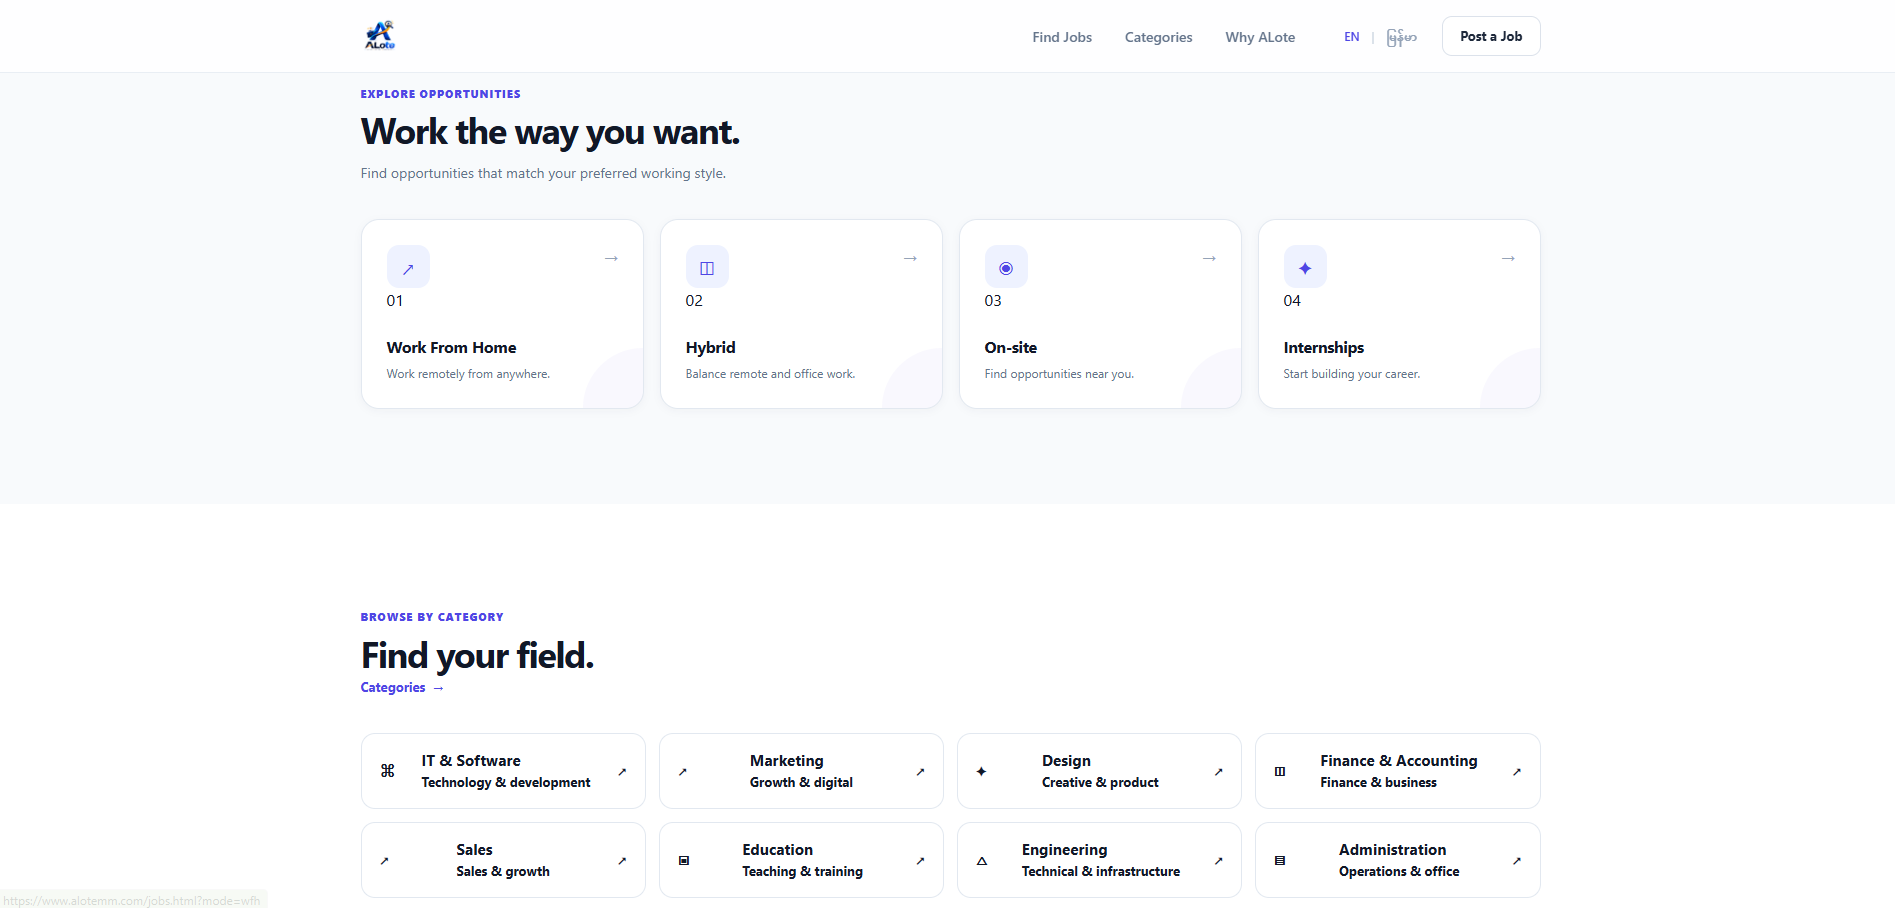Open Engineering Technical & infrastructure category
Image resolution: width=1895 pixels, height=908 pixels.
click(x=1099, y=860)
